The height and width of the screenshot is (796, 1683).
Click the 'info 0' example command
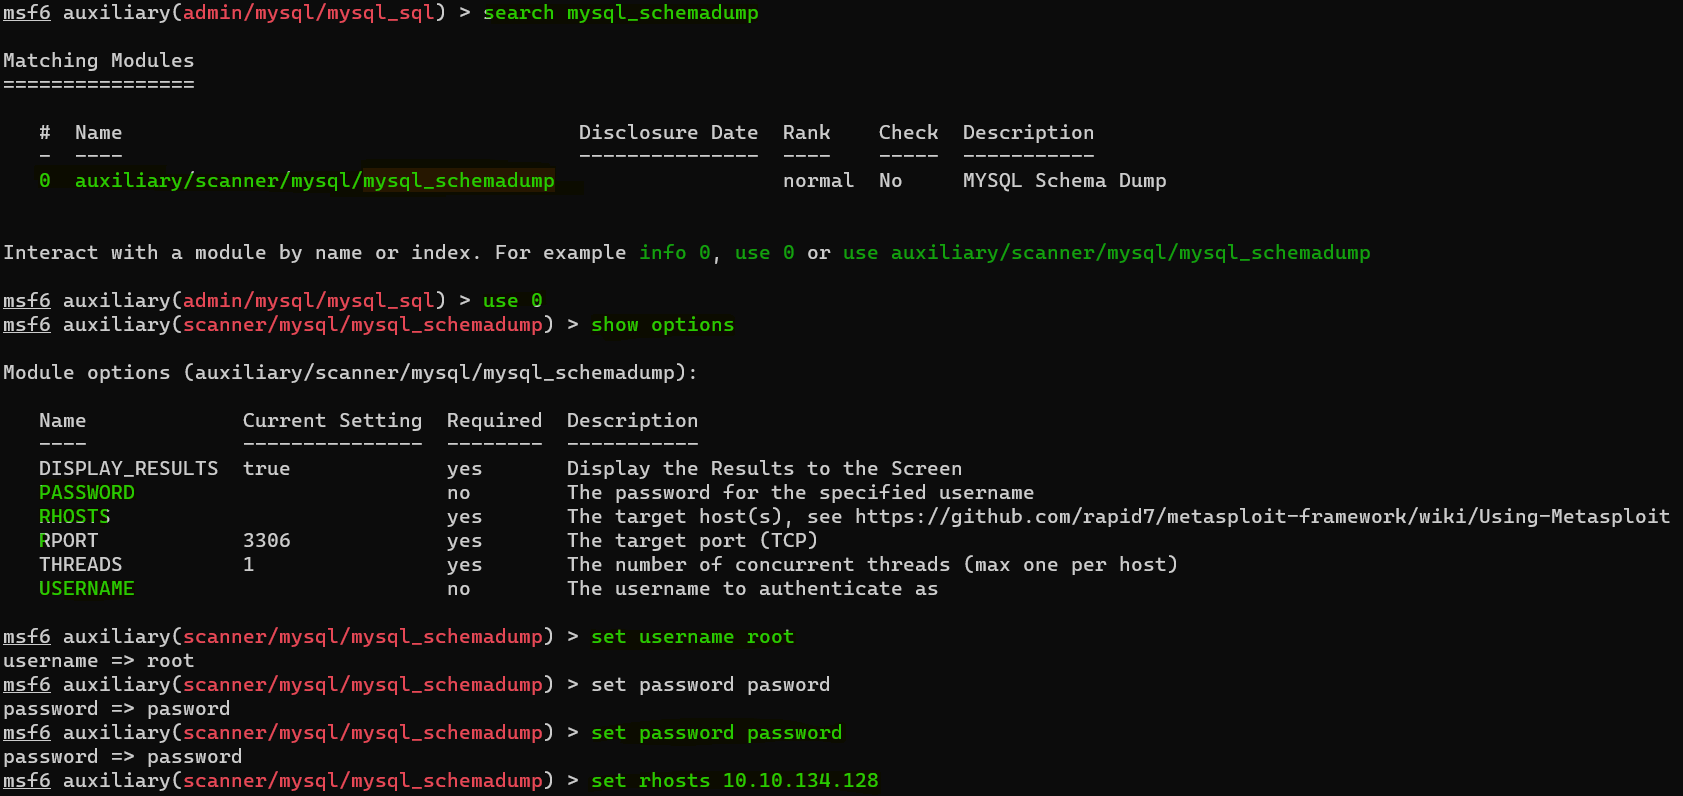(674, 253)
